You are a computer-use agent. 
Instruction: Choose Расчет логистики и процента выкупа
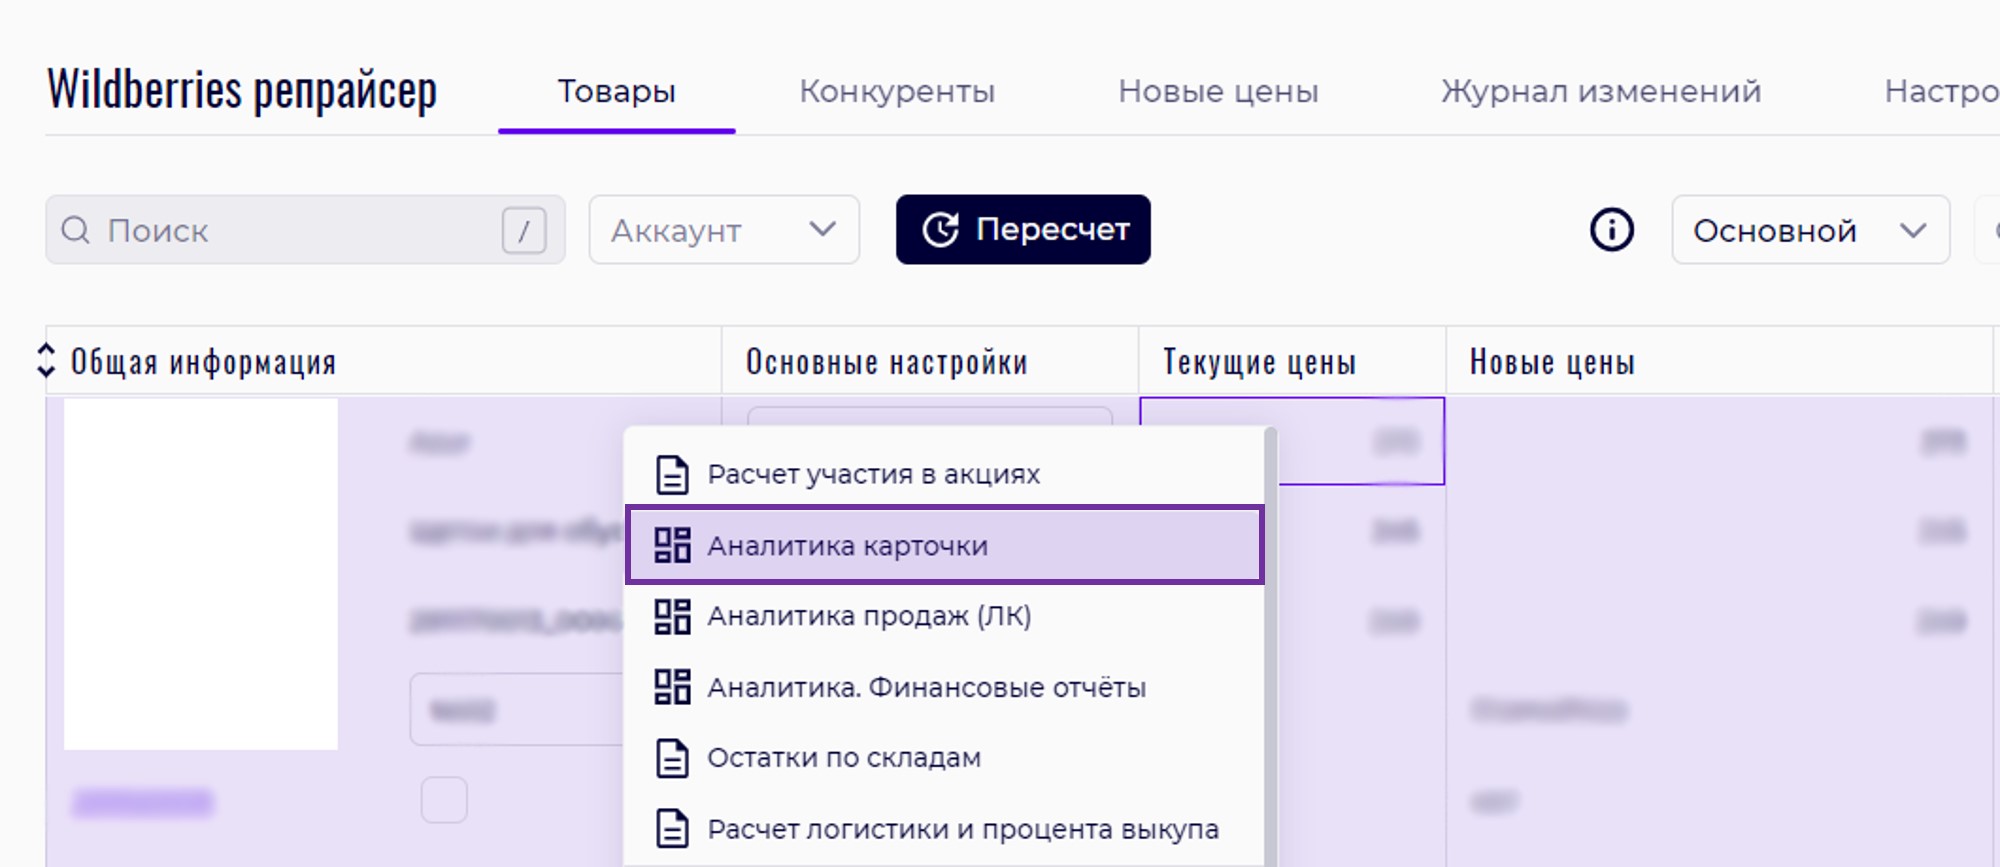[x=962, y=829]
